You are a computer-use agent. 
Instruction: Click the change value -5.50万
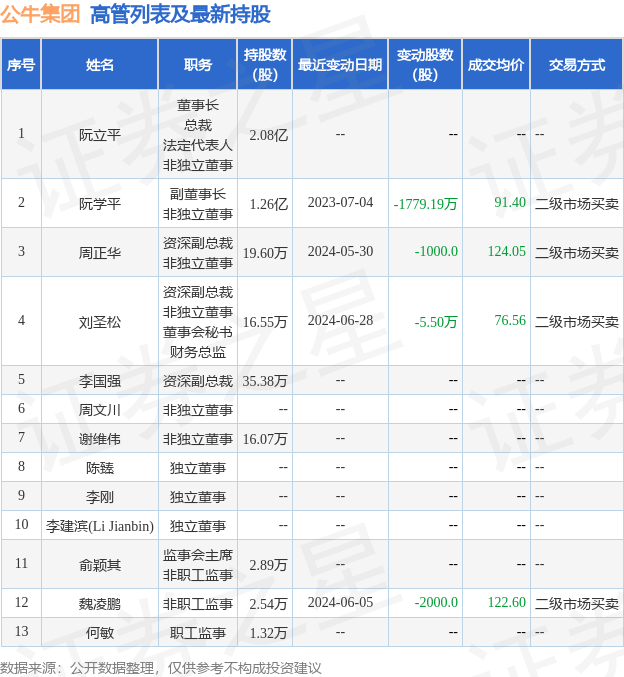436,322
